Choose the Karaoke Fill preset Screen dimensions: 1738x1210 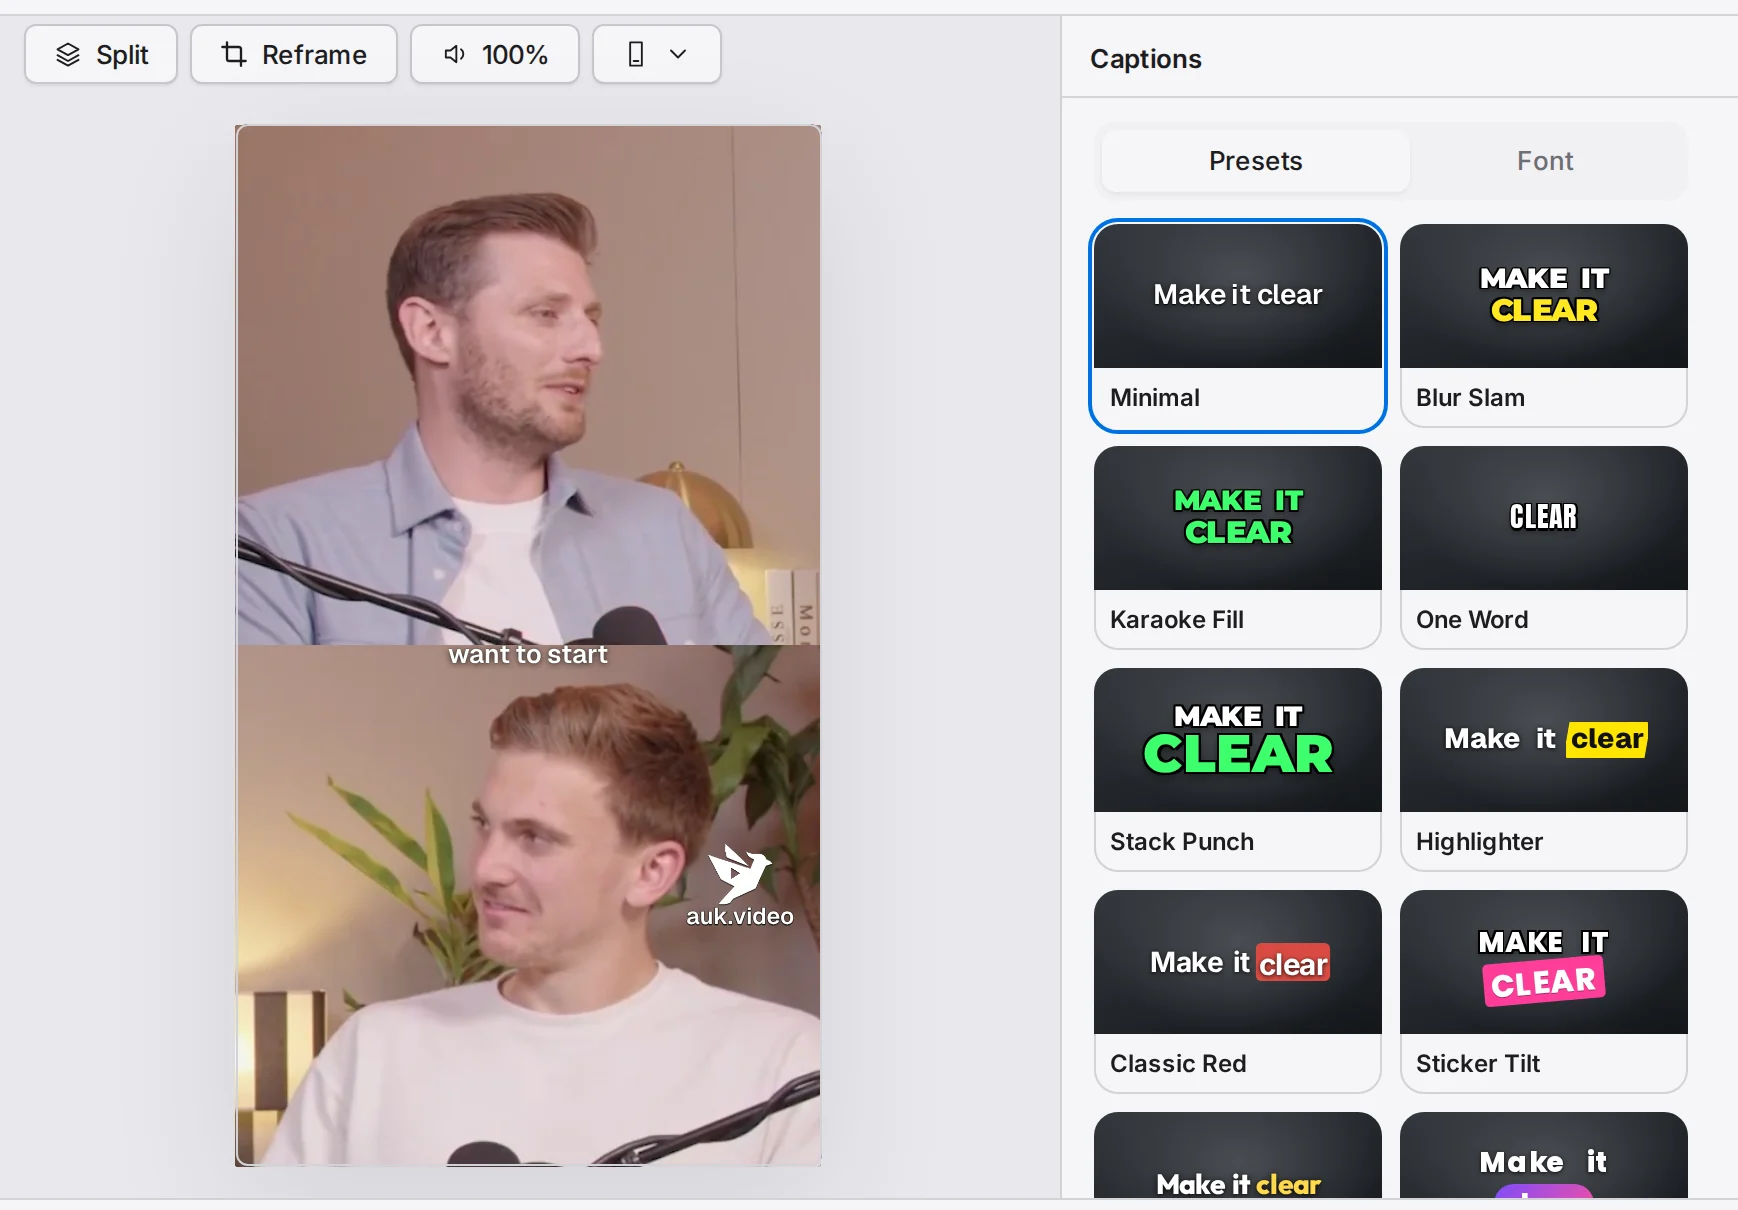(1238, 548)
